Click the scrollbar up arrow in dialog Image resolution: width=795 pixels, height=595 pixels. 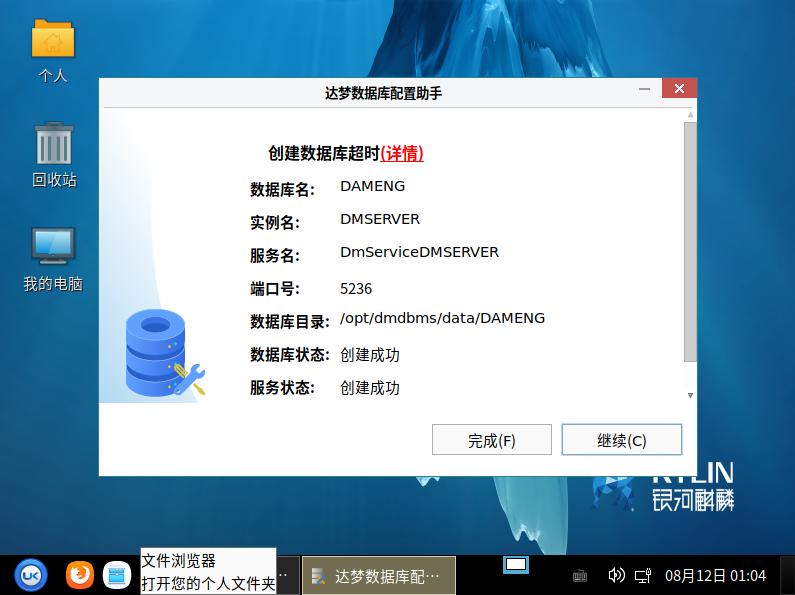tap(690, 115)
